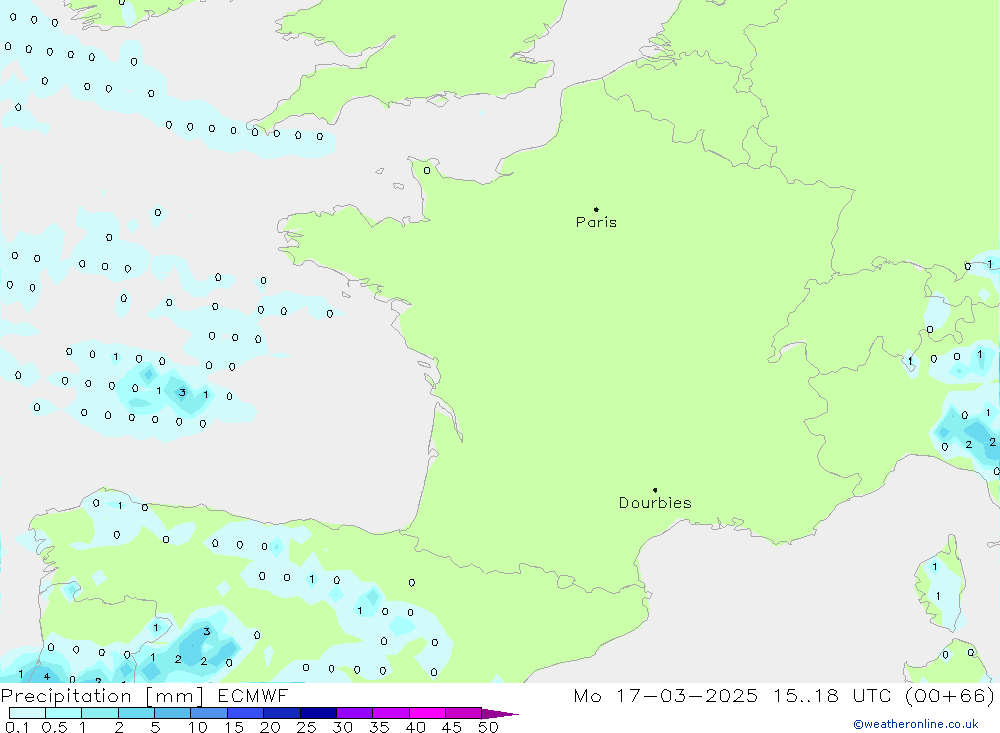Image resolution: width=1000 pixels, height=733 pixels.
Task: Pick the 45–50 mm legend swatch
Action: click(x=464, y=713)
